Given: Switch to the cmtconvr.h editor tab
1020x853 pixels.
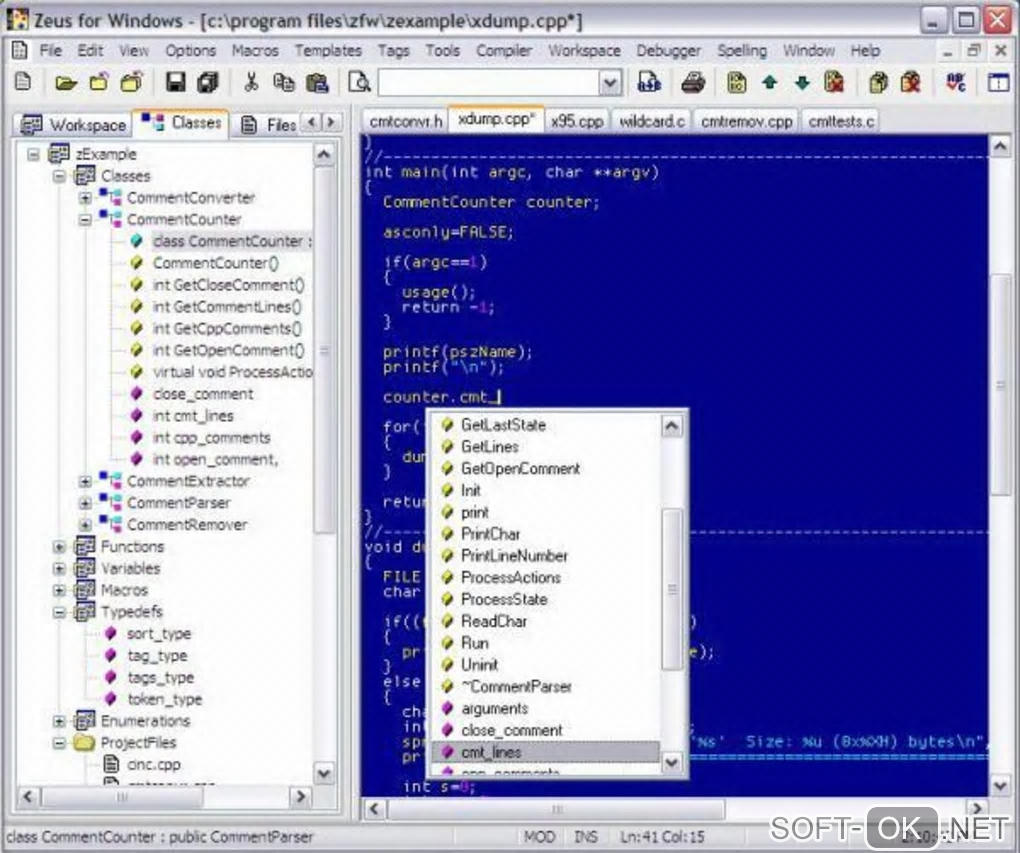Looking at the screenshot, I should [405, 122].
